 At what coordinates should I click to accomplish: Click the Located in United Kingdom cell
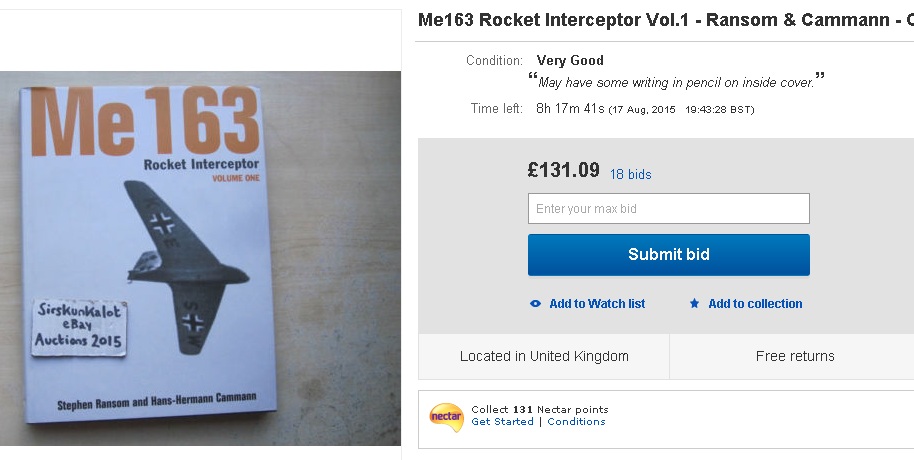pos(544,356)
